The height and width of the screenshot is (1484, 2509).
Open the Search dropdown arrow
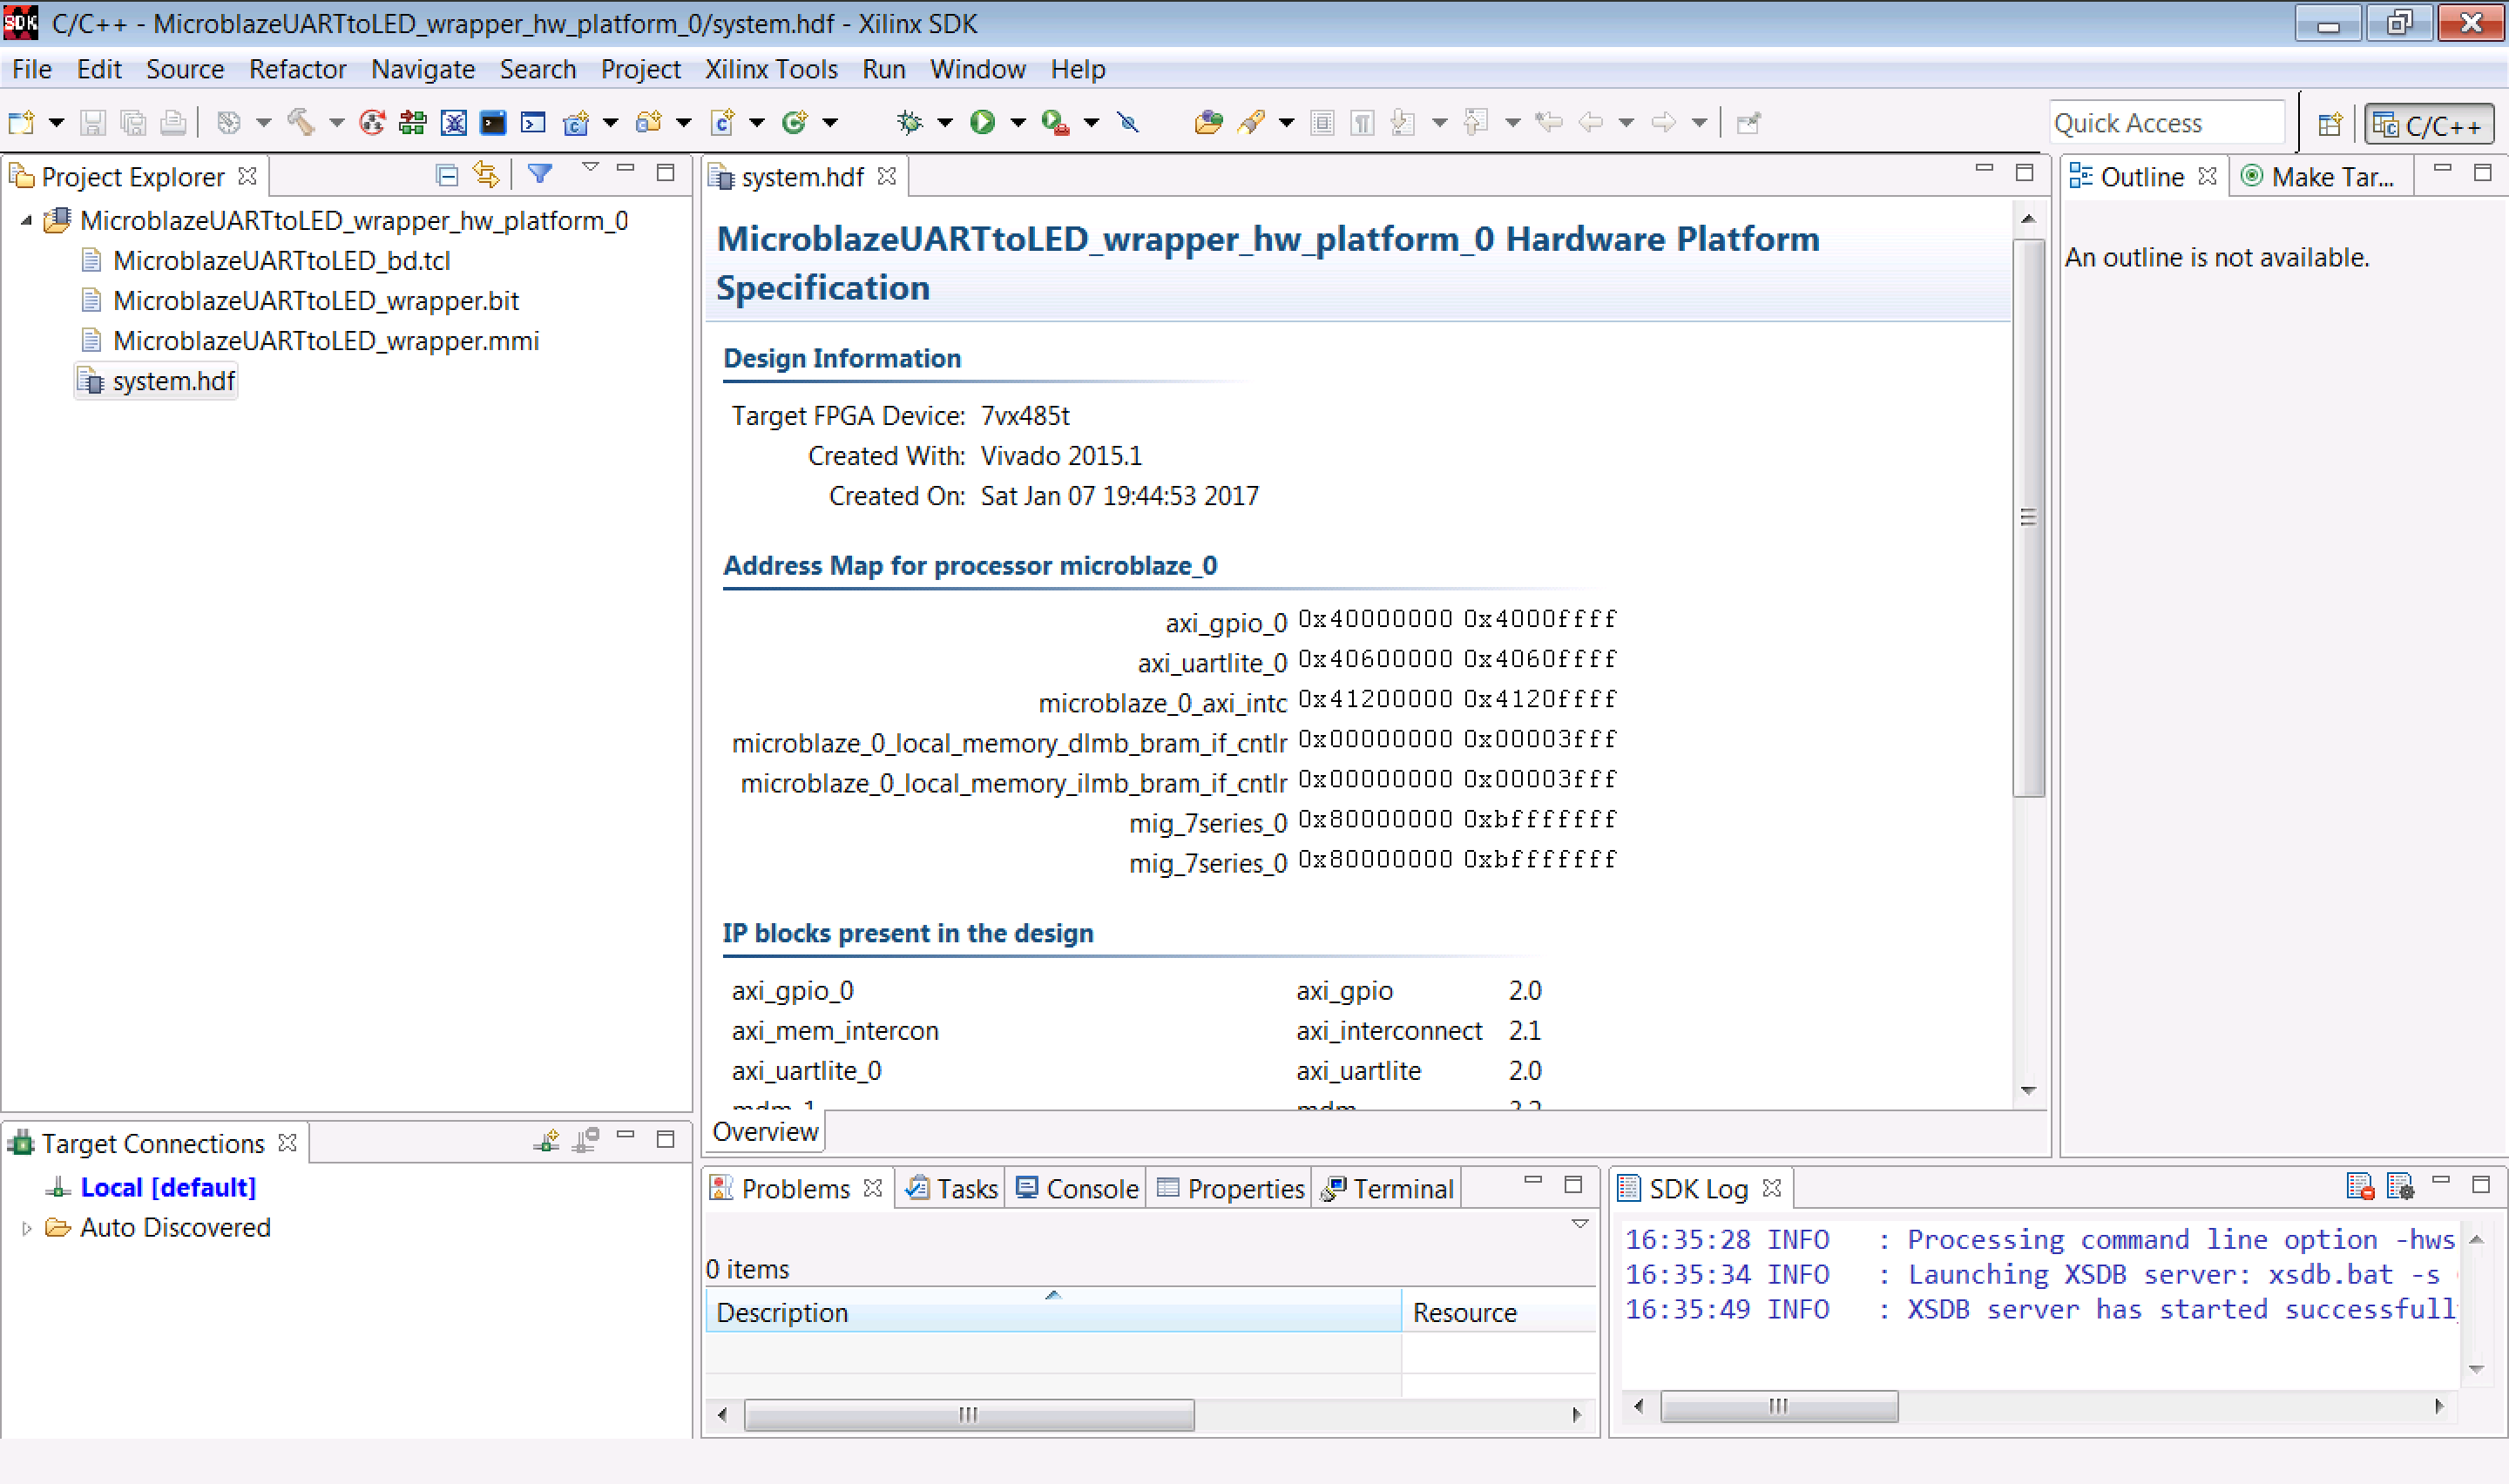1286,123
